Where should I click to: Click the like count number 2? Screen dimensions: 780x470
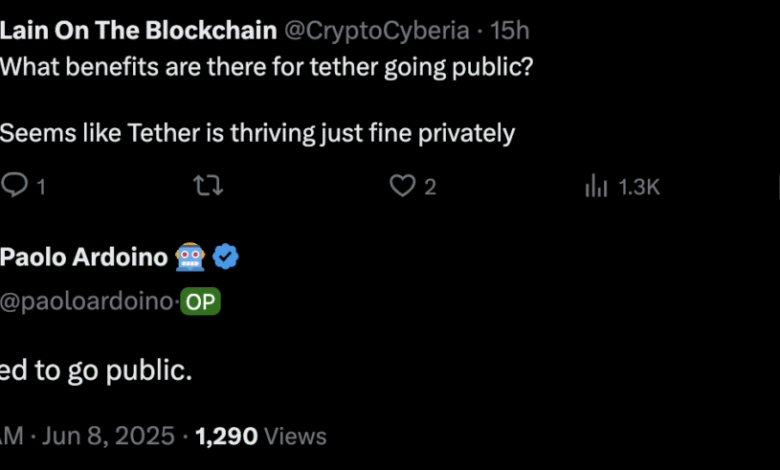click(430, 188)
